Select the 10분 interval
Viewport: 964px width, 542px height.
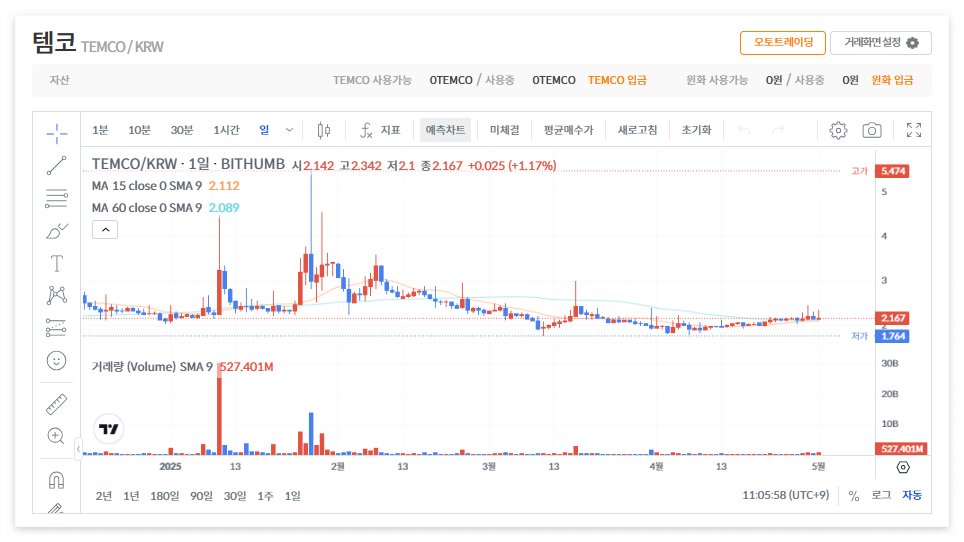[x=140, y=130]
